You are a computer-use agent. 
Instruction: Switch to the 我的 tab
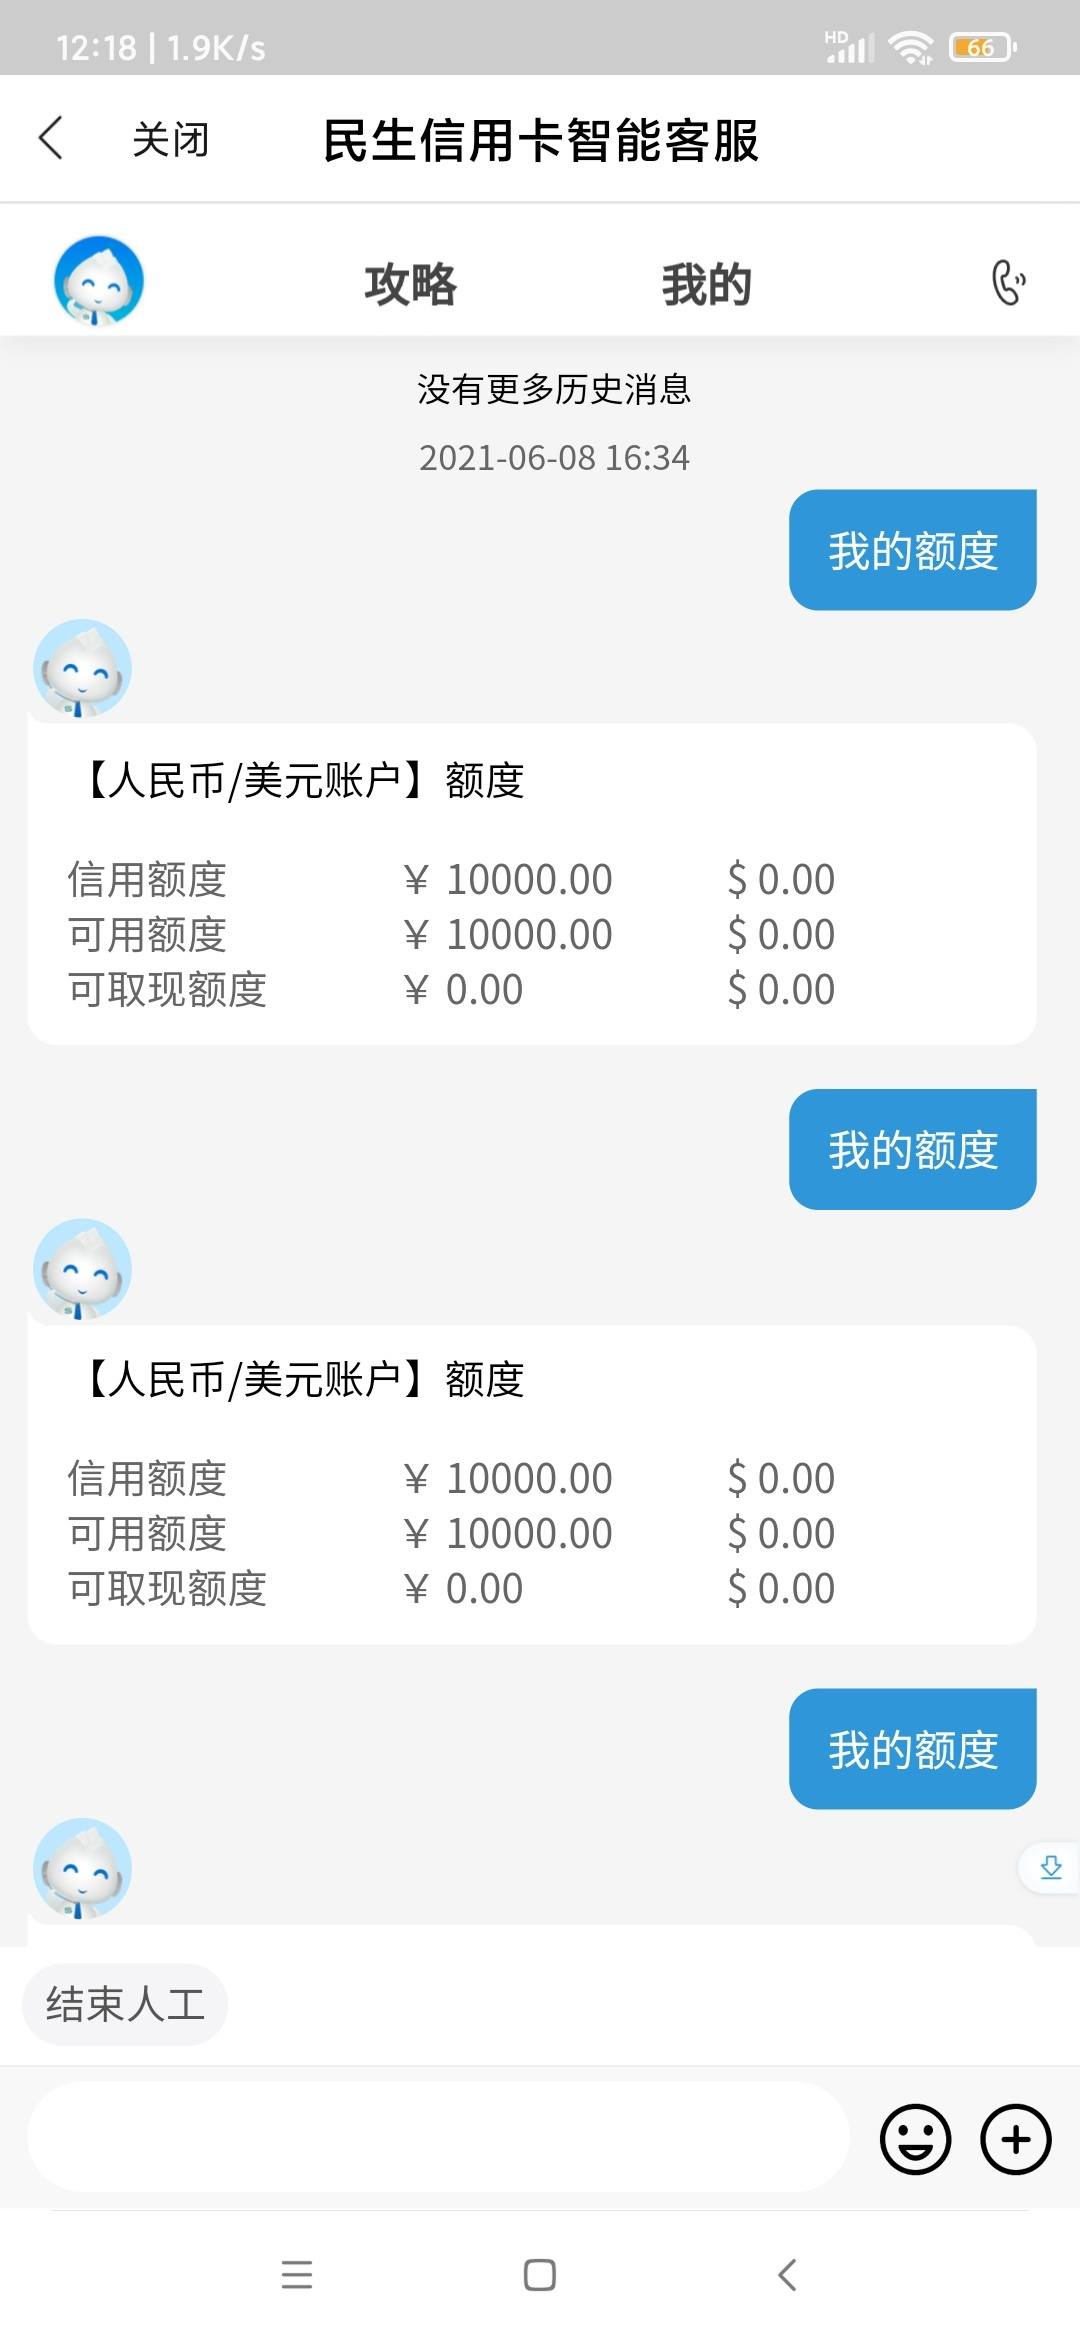[x=706, y=284]
